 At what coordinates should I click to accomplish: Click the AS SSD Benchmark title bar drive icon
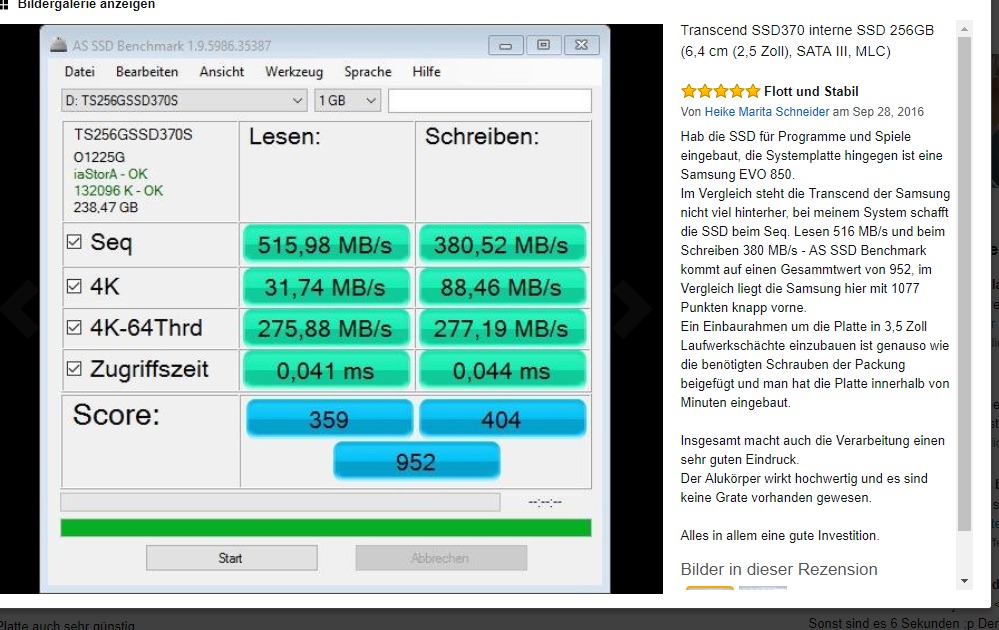click(x=59, y=45)
